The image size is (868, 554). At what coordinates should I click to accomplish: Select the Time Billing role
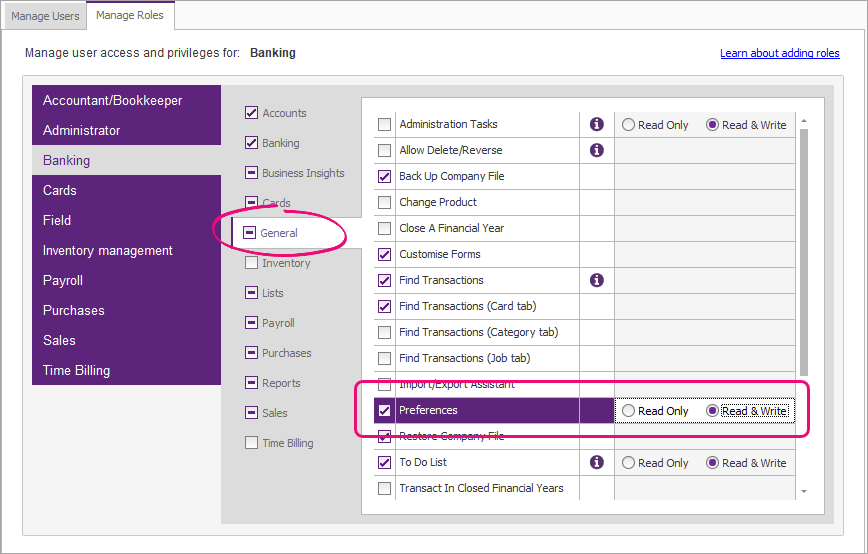click(126, 370)
